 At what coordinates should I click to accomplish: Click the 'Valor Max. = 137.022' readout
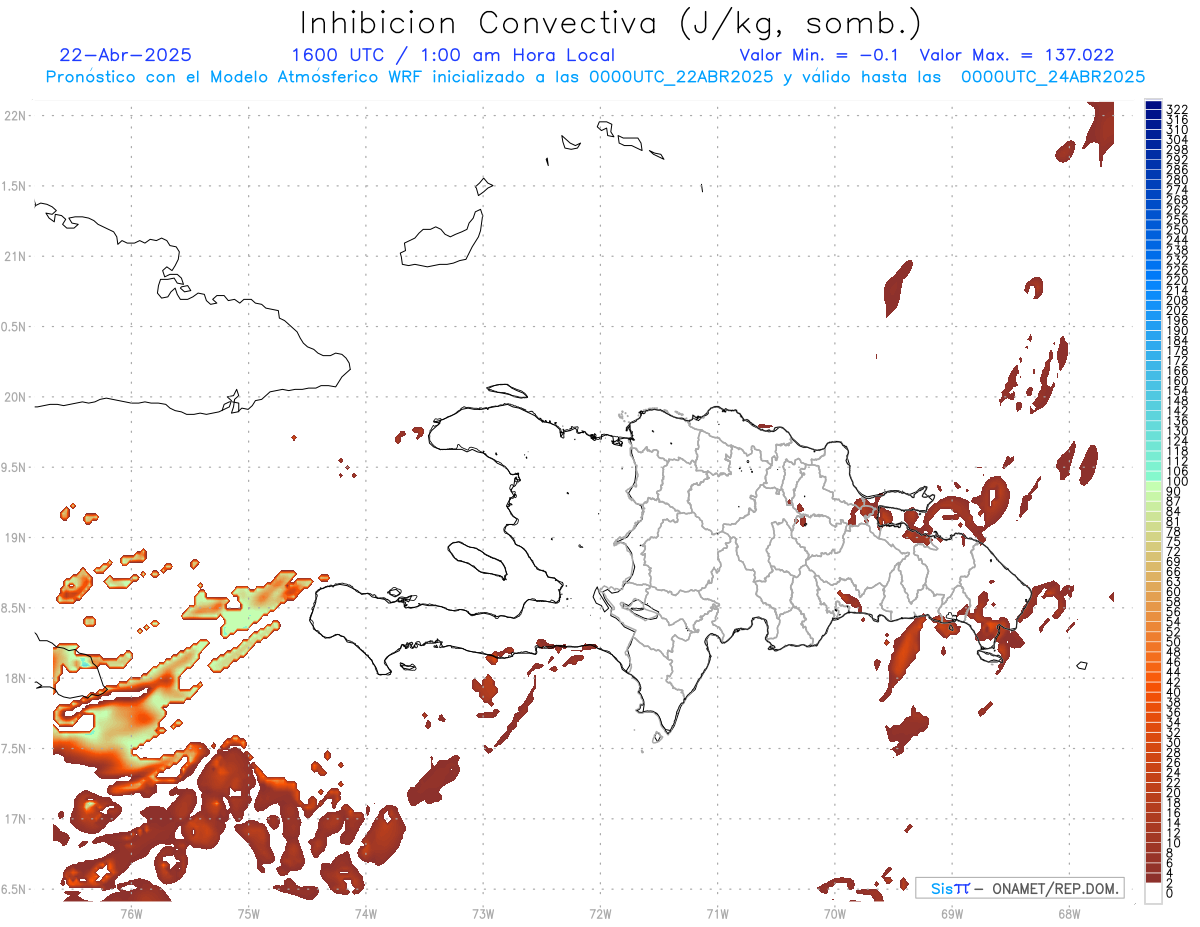pyautogui.click(x=1017, y=55)
